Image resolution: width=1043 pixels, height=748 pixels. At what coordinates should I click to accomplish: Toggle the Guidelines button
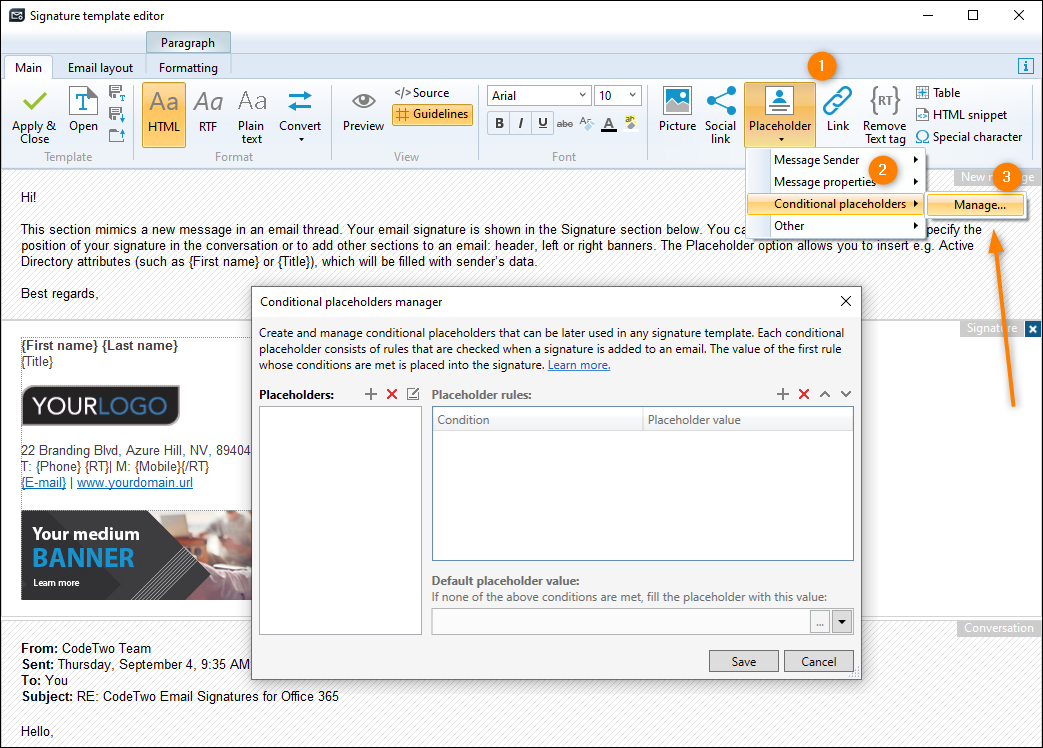coord(432,114)
